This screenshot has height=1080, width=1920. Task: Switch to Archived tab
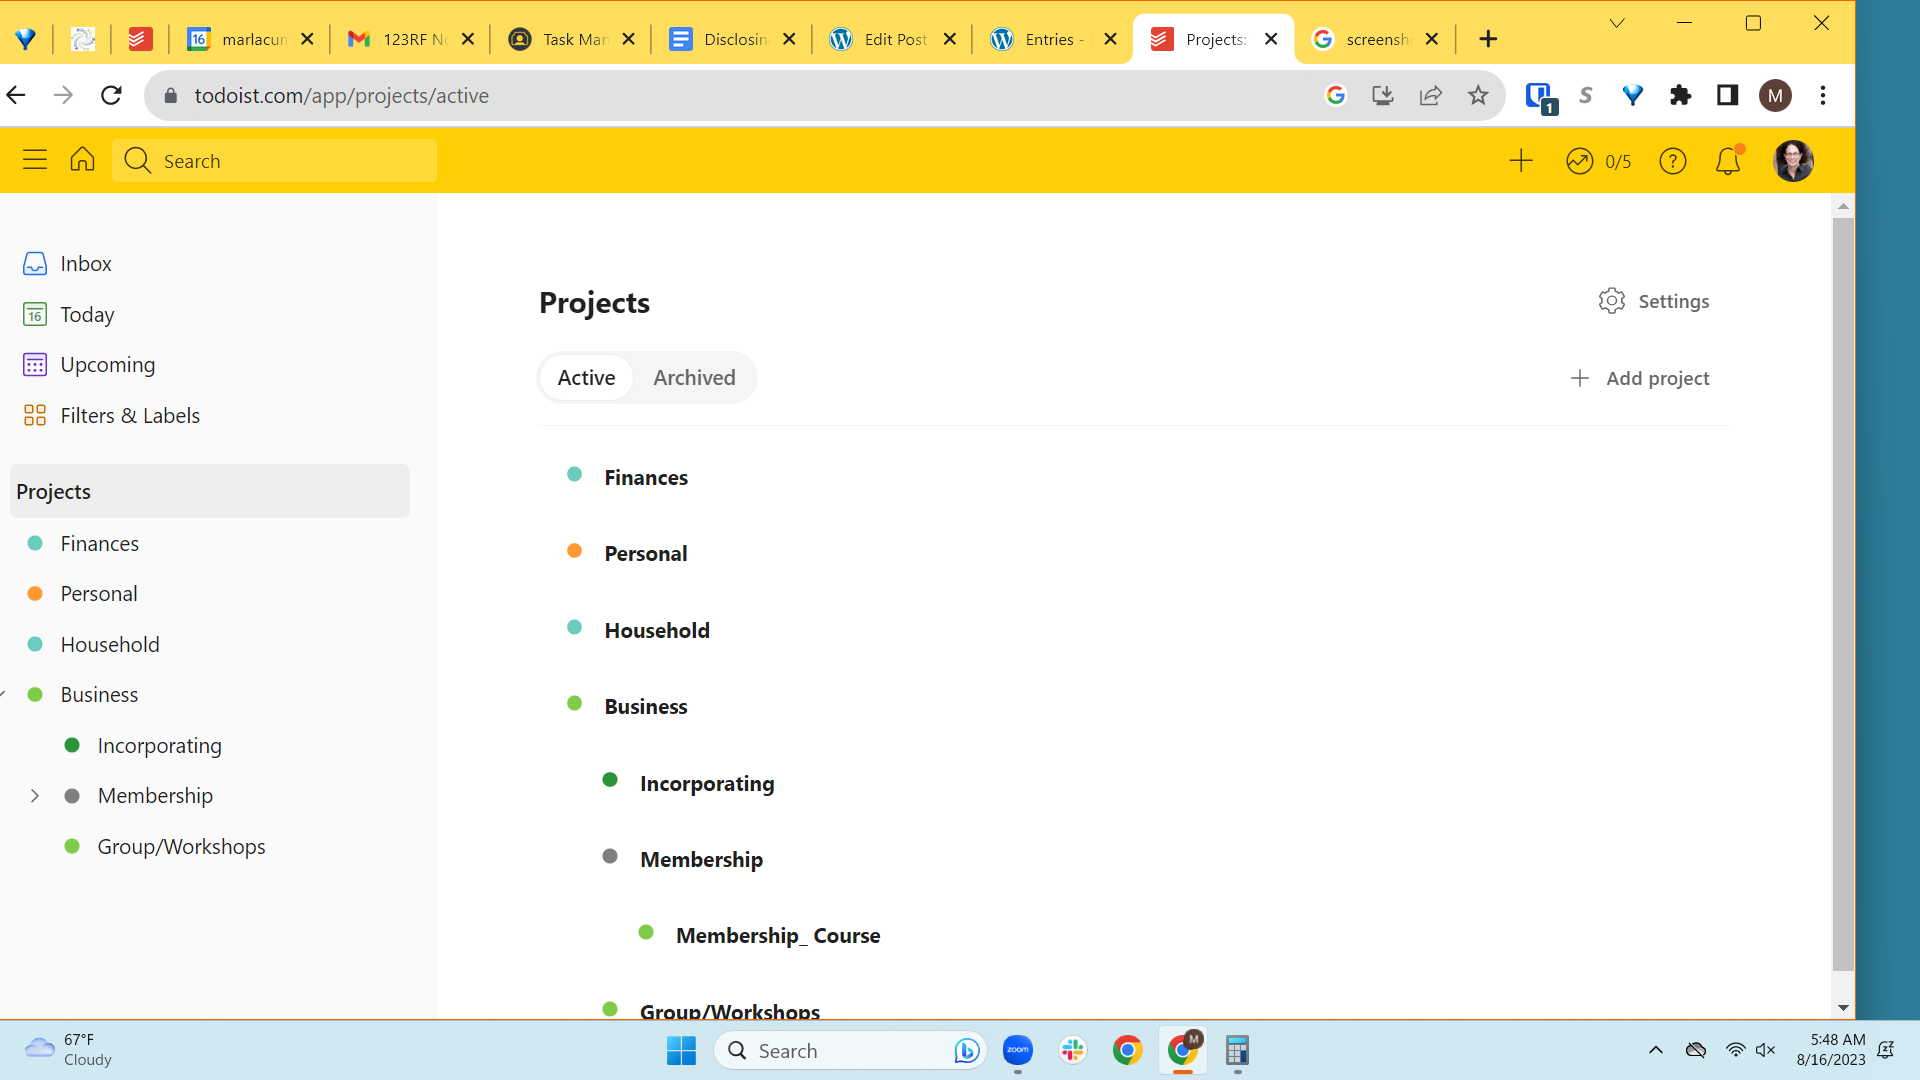coord(694,378)
